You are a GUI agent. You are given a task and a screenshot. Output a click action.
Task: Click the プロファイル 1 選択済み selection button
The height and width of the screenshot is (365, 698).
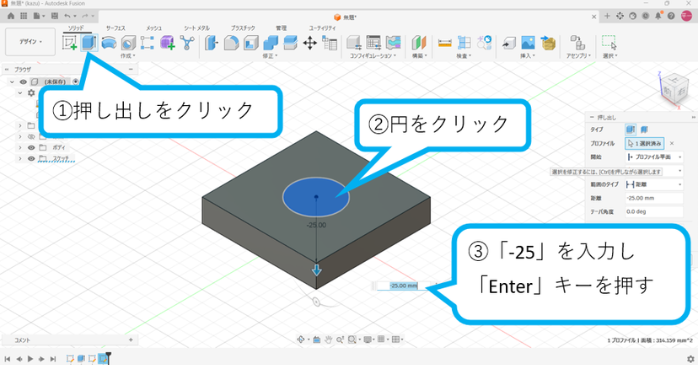pos(645,143)
